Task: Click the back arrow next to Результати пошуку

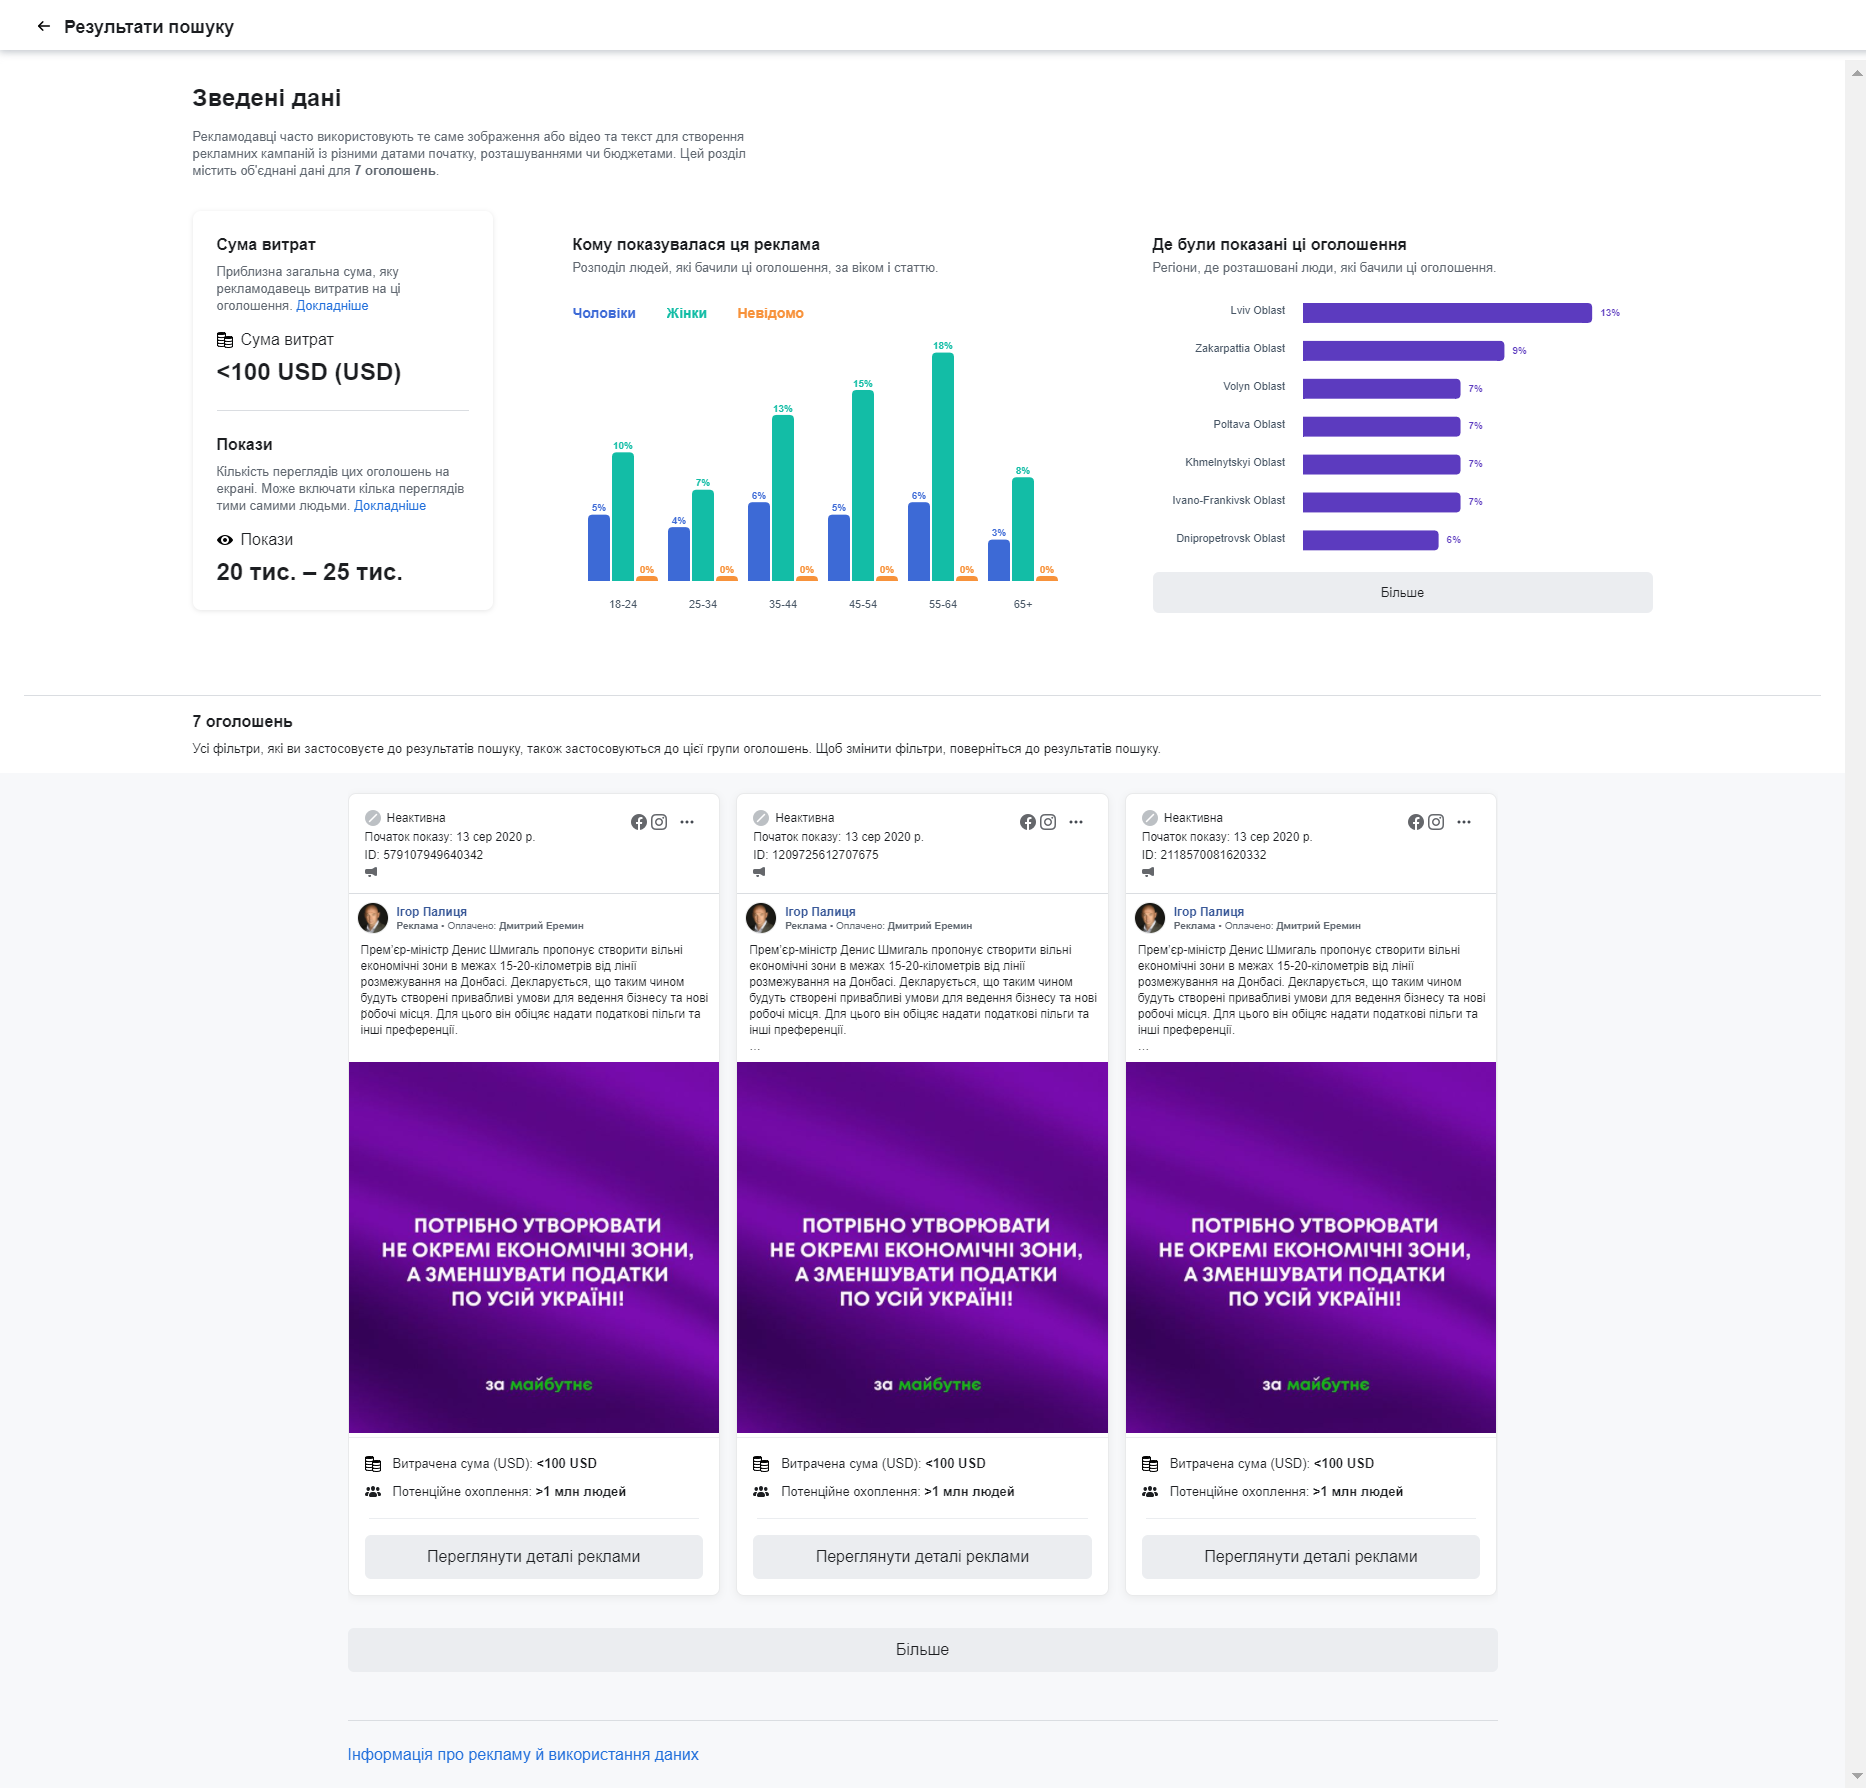Action: [x=43, y=27]
